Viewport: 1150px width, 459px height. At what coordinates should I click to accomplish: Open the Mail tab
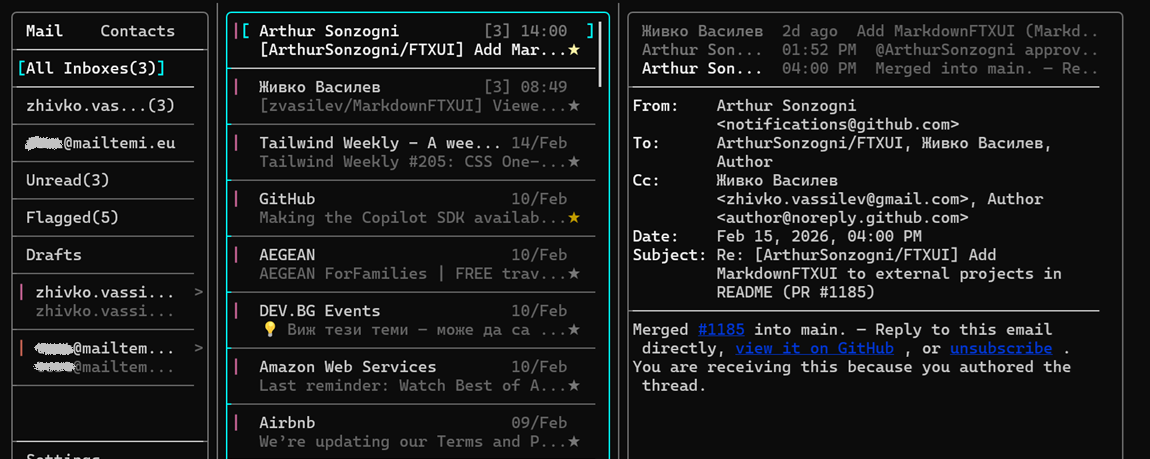point(44,31)
